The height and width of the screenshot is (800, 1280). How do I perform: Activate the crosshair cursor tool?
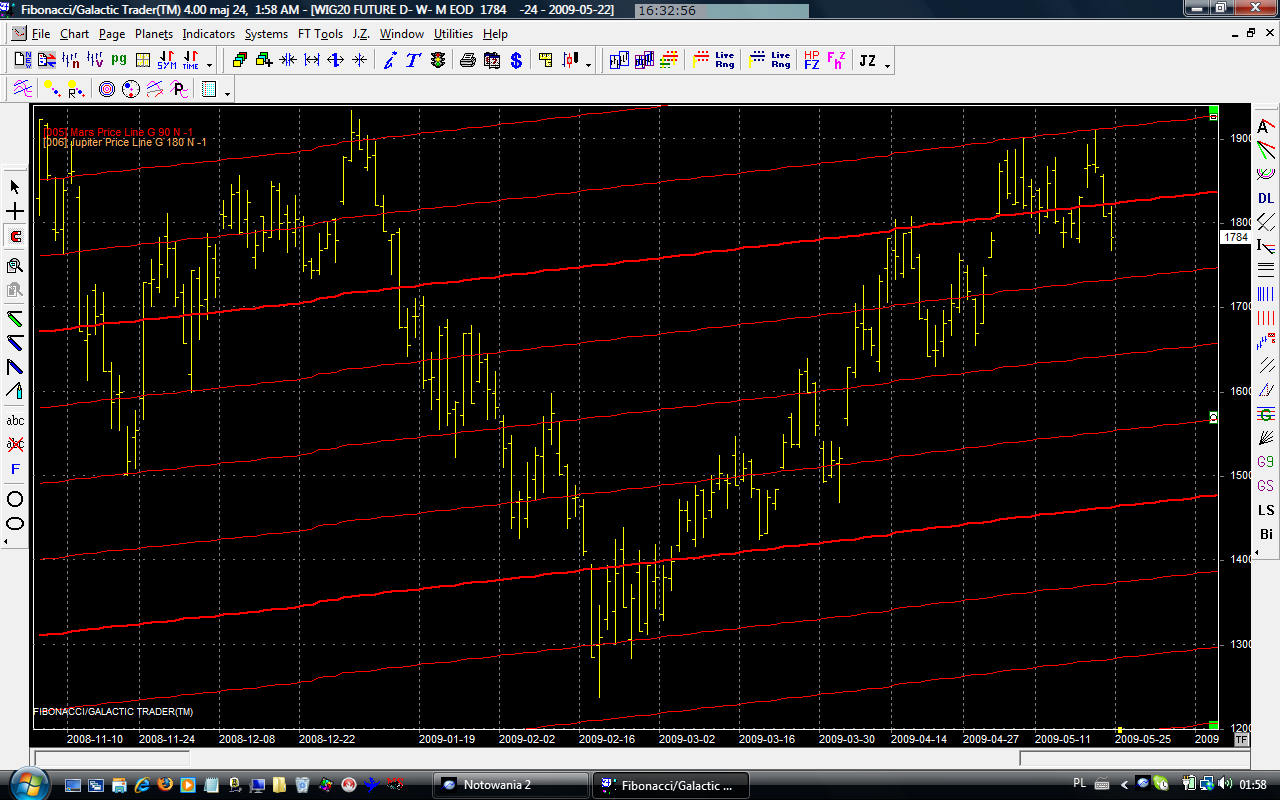pyautogui.click(x=15, y=212)
